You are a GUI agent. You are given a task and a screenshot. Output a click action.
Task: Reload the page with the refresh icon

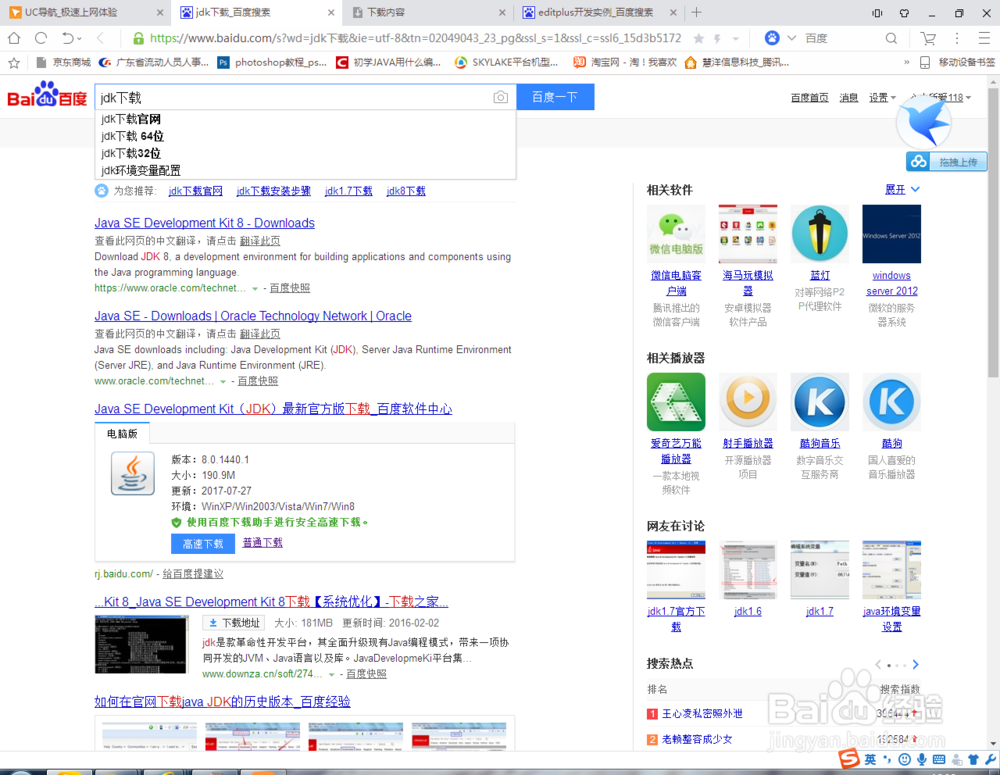[41, 38]
